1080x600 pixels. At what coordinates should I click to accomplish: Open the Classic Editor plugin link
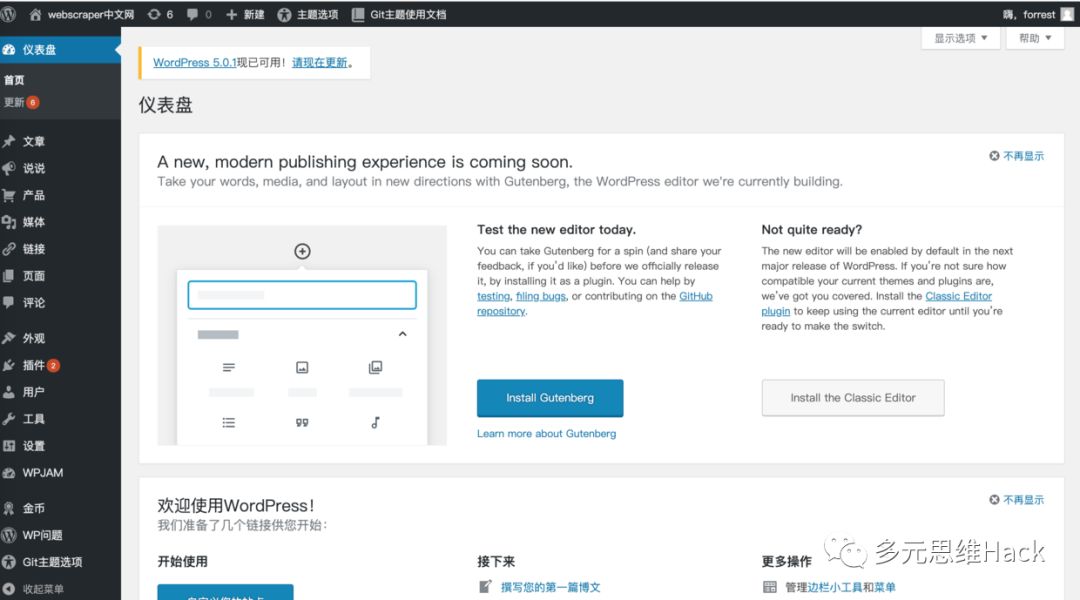[x=958, y=296]
